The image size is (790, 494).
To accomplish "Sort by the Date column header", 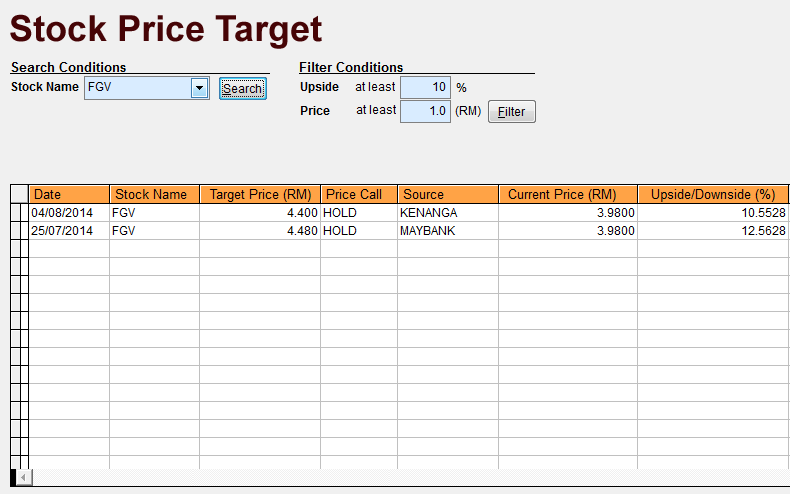I will (69, 194).
